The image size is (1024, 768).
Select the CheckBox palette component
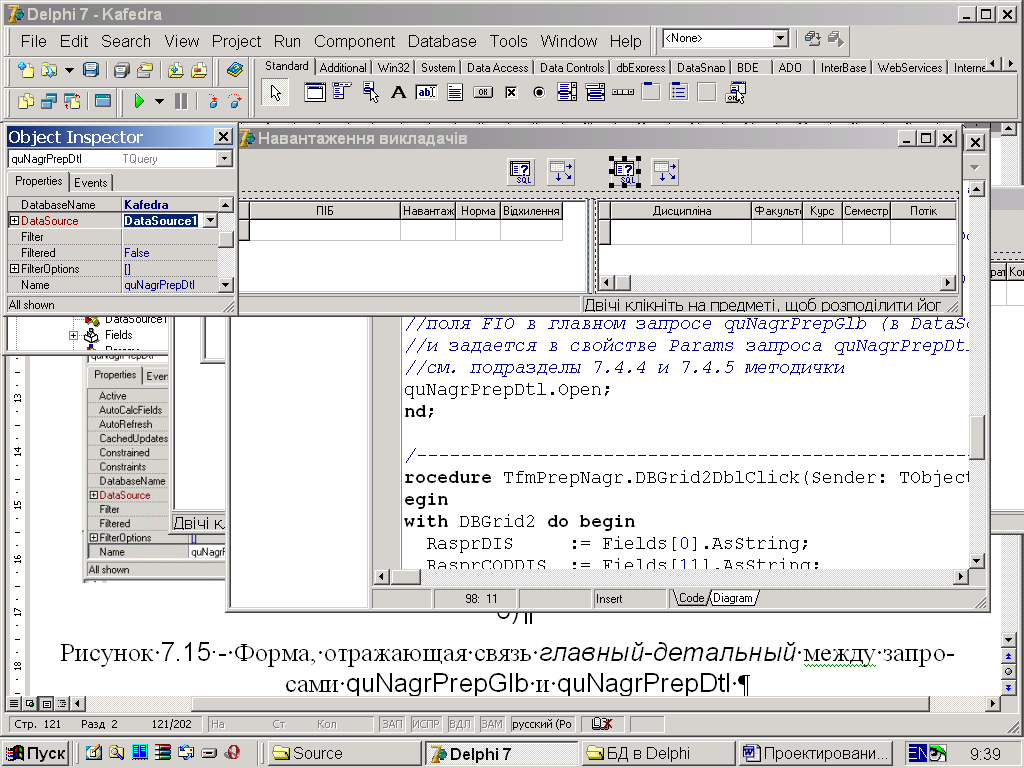click(x=511, y=93)
